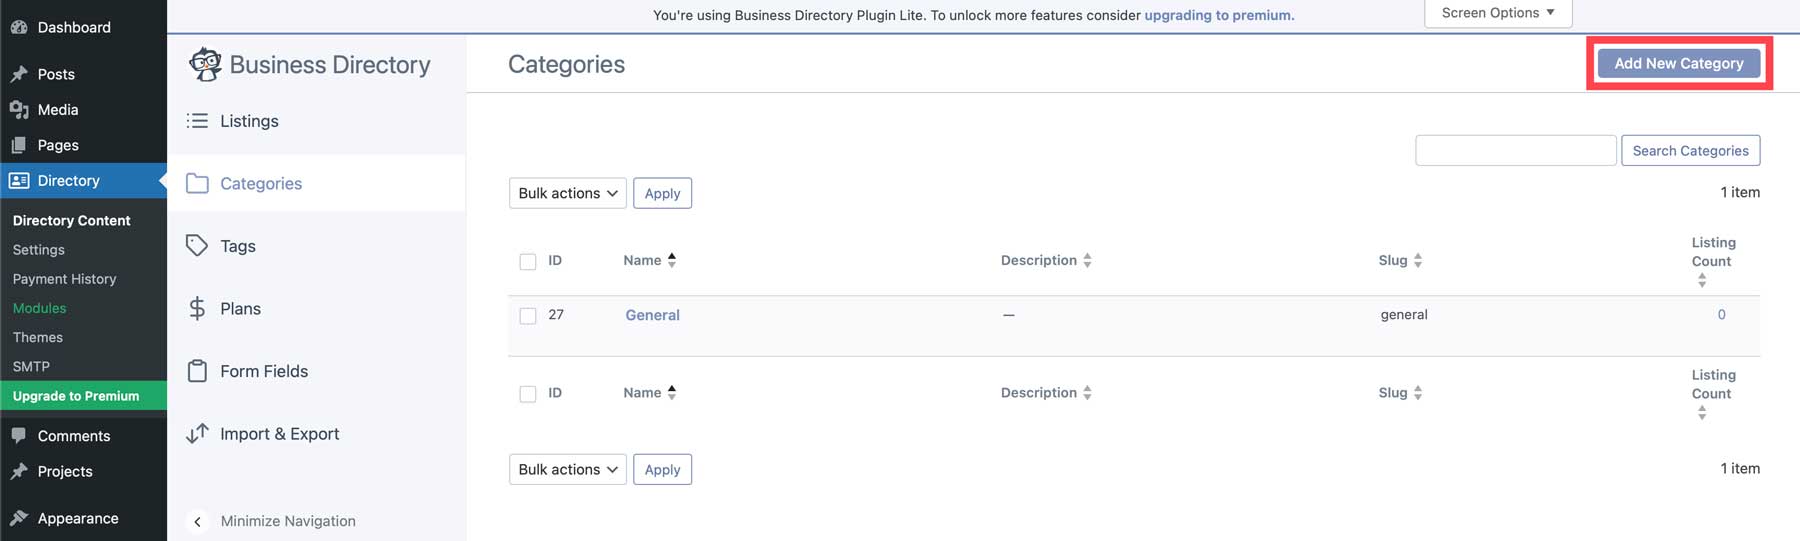Open the Themes submenu item
Viewport: 1800px width, 541px height.
click(38, 337)
